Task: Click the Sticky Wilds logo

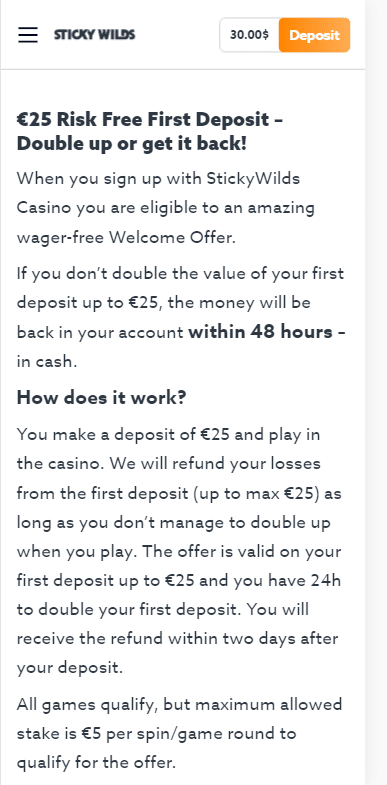Action: tap(95, 35)
